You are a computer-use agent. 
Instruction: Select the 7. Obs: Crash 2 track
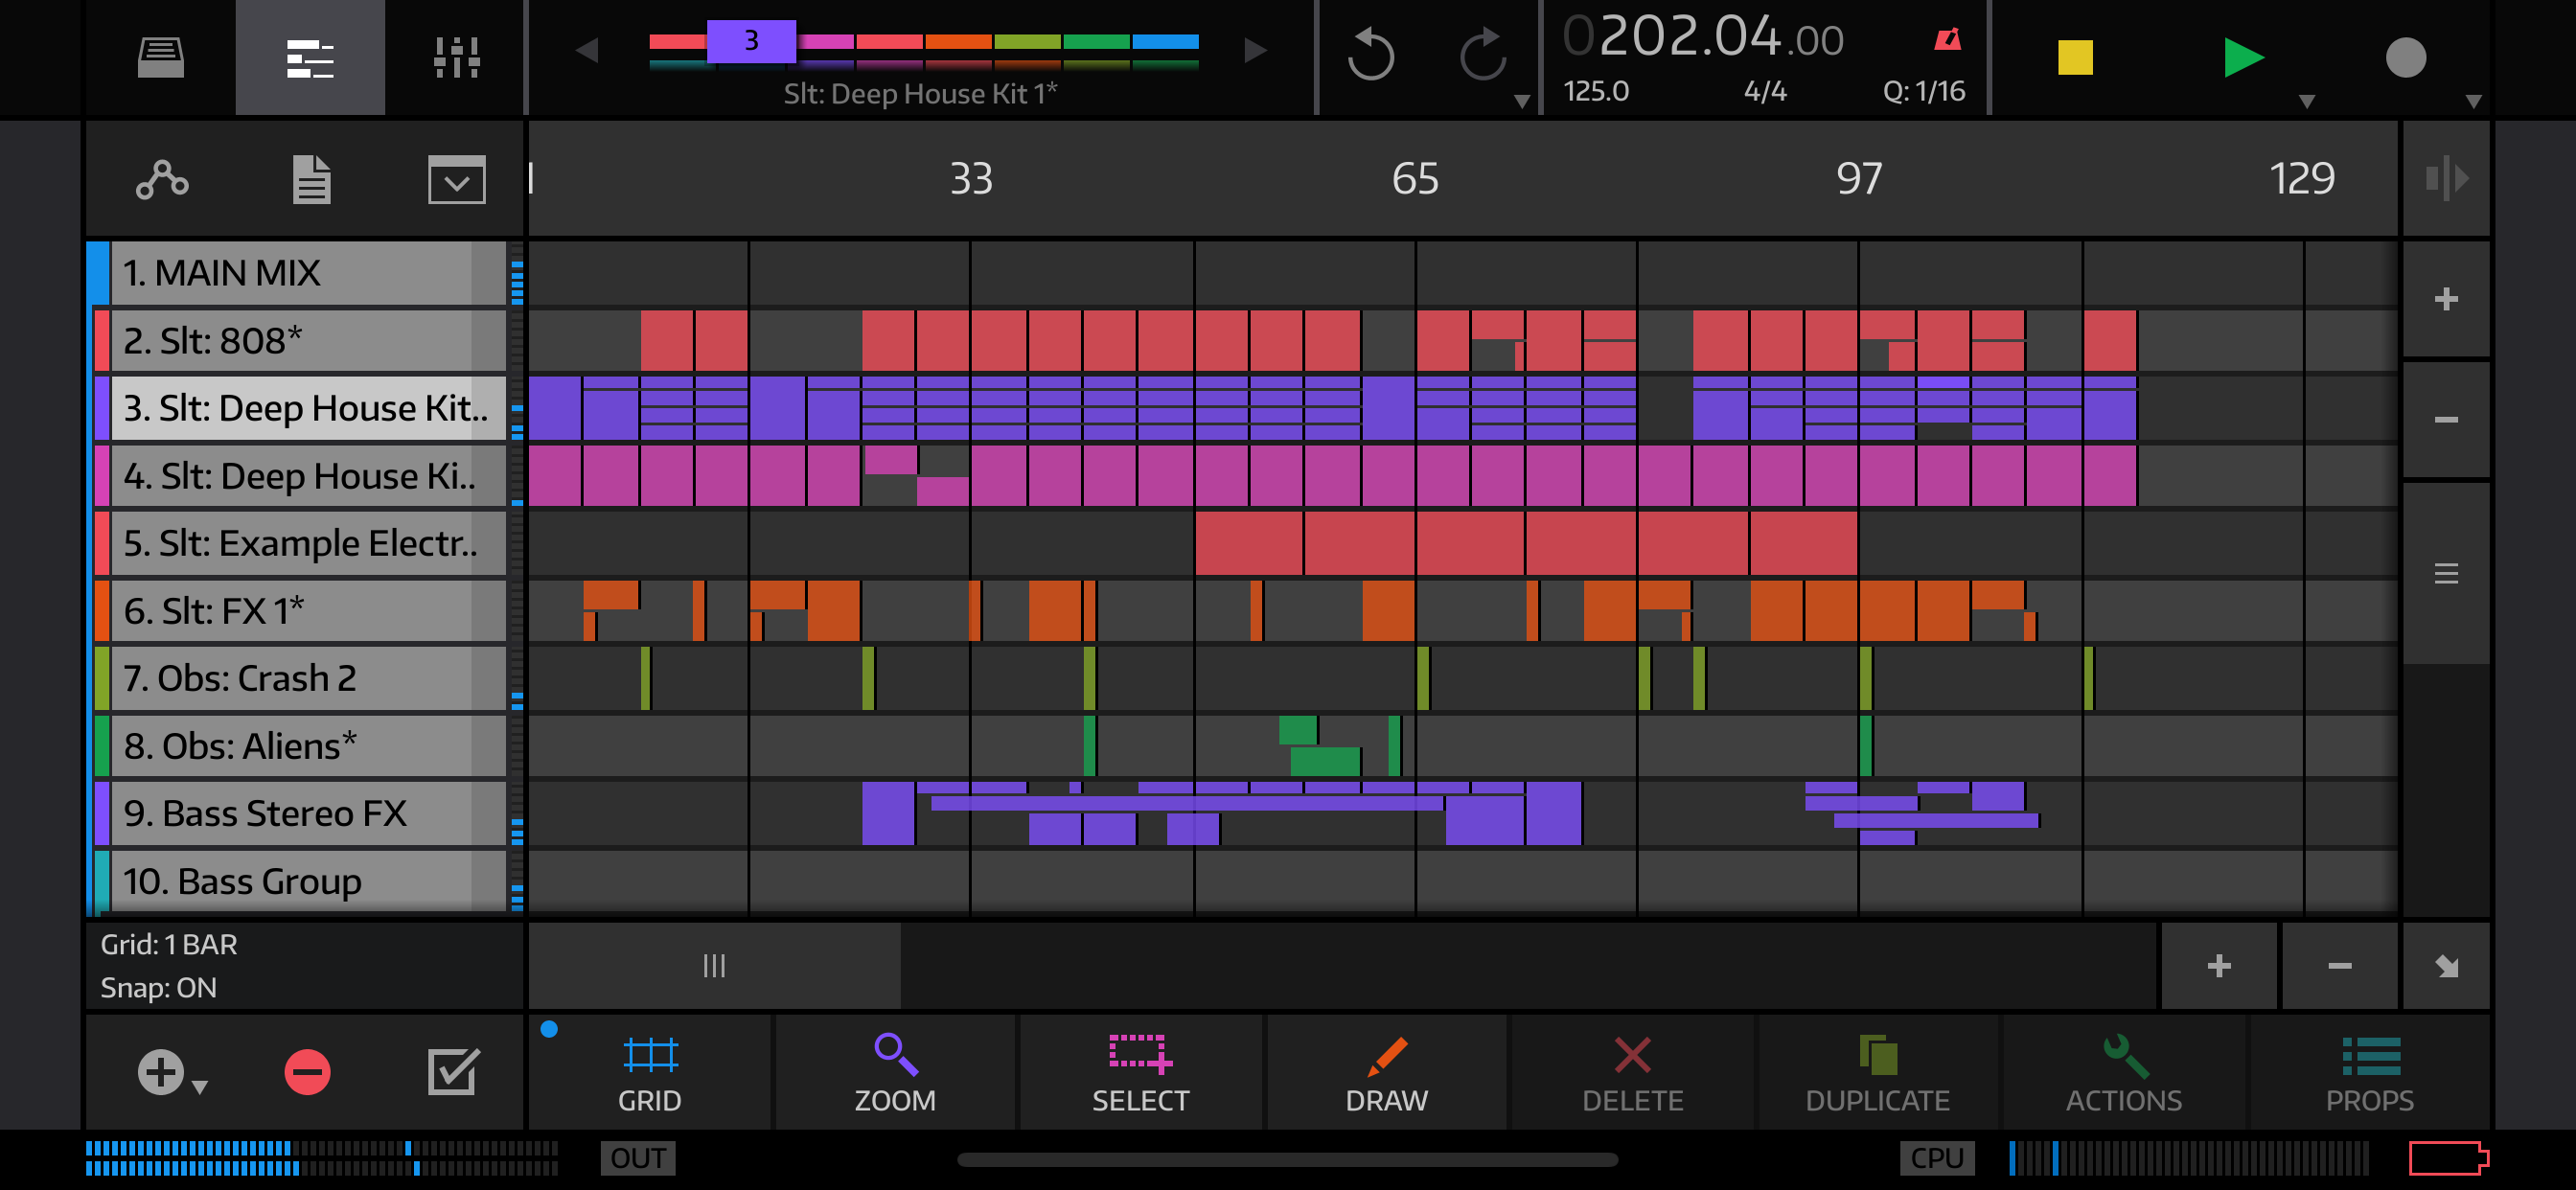(x=308, y=678)
